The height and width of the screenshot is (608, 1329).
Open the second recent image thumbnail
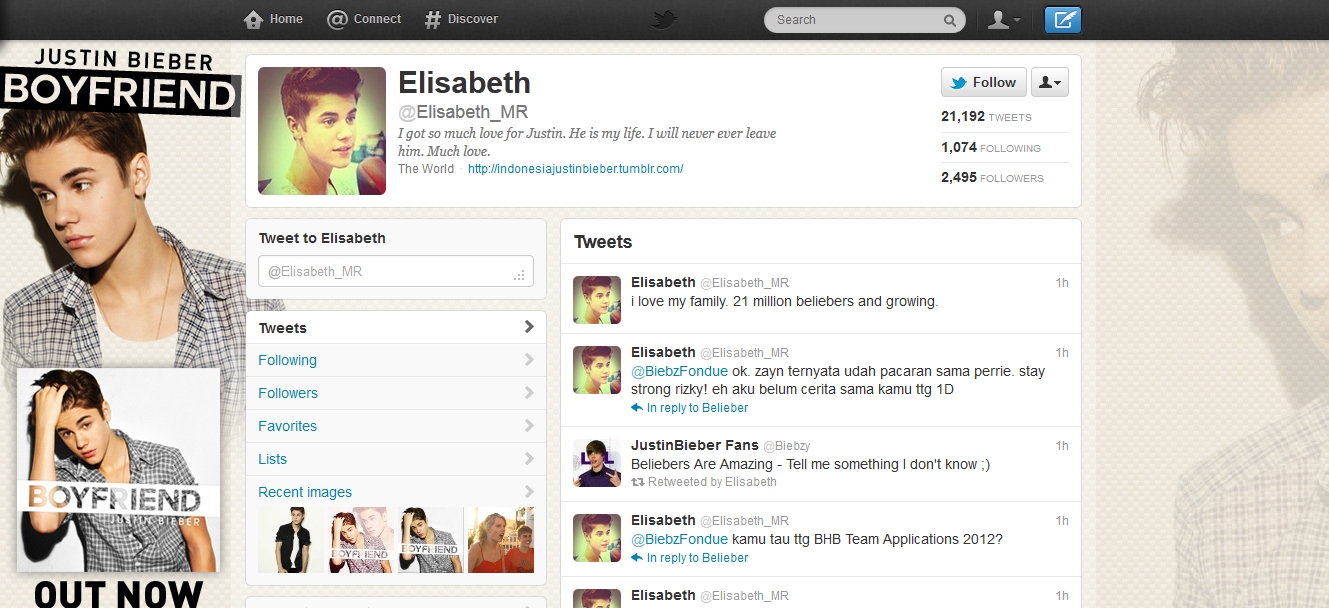coord(361,540)
